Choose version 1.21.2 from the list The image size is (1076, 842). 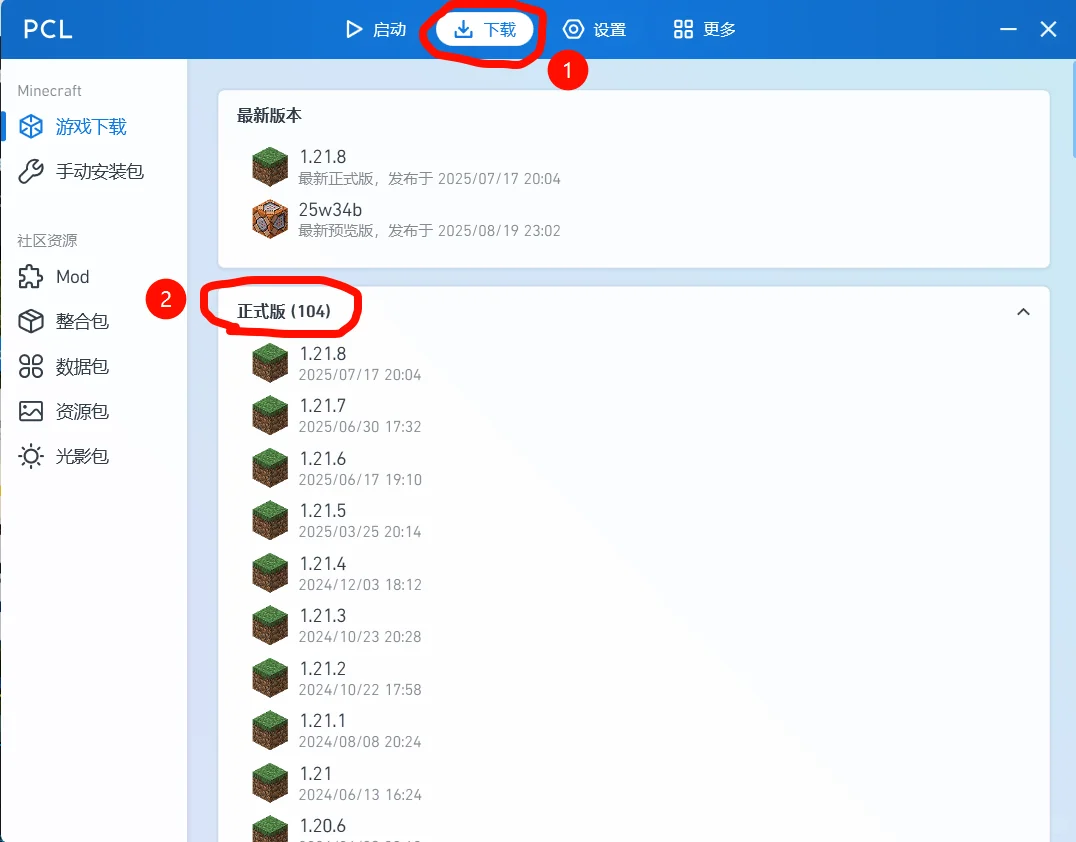(x=634, y=679)
